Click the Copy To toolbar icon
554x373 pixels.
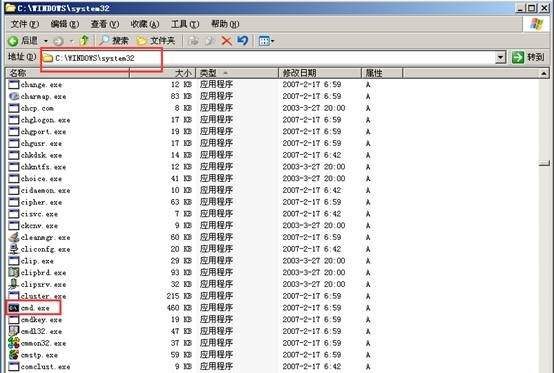[210, 41]
